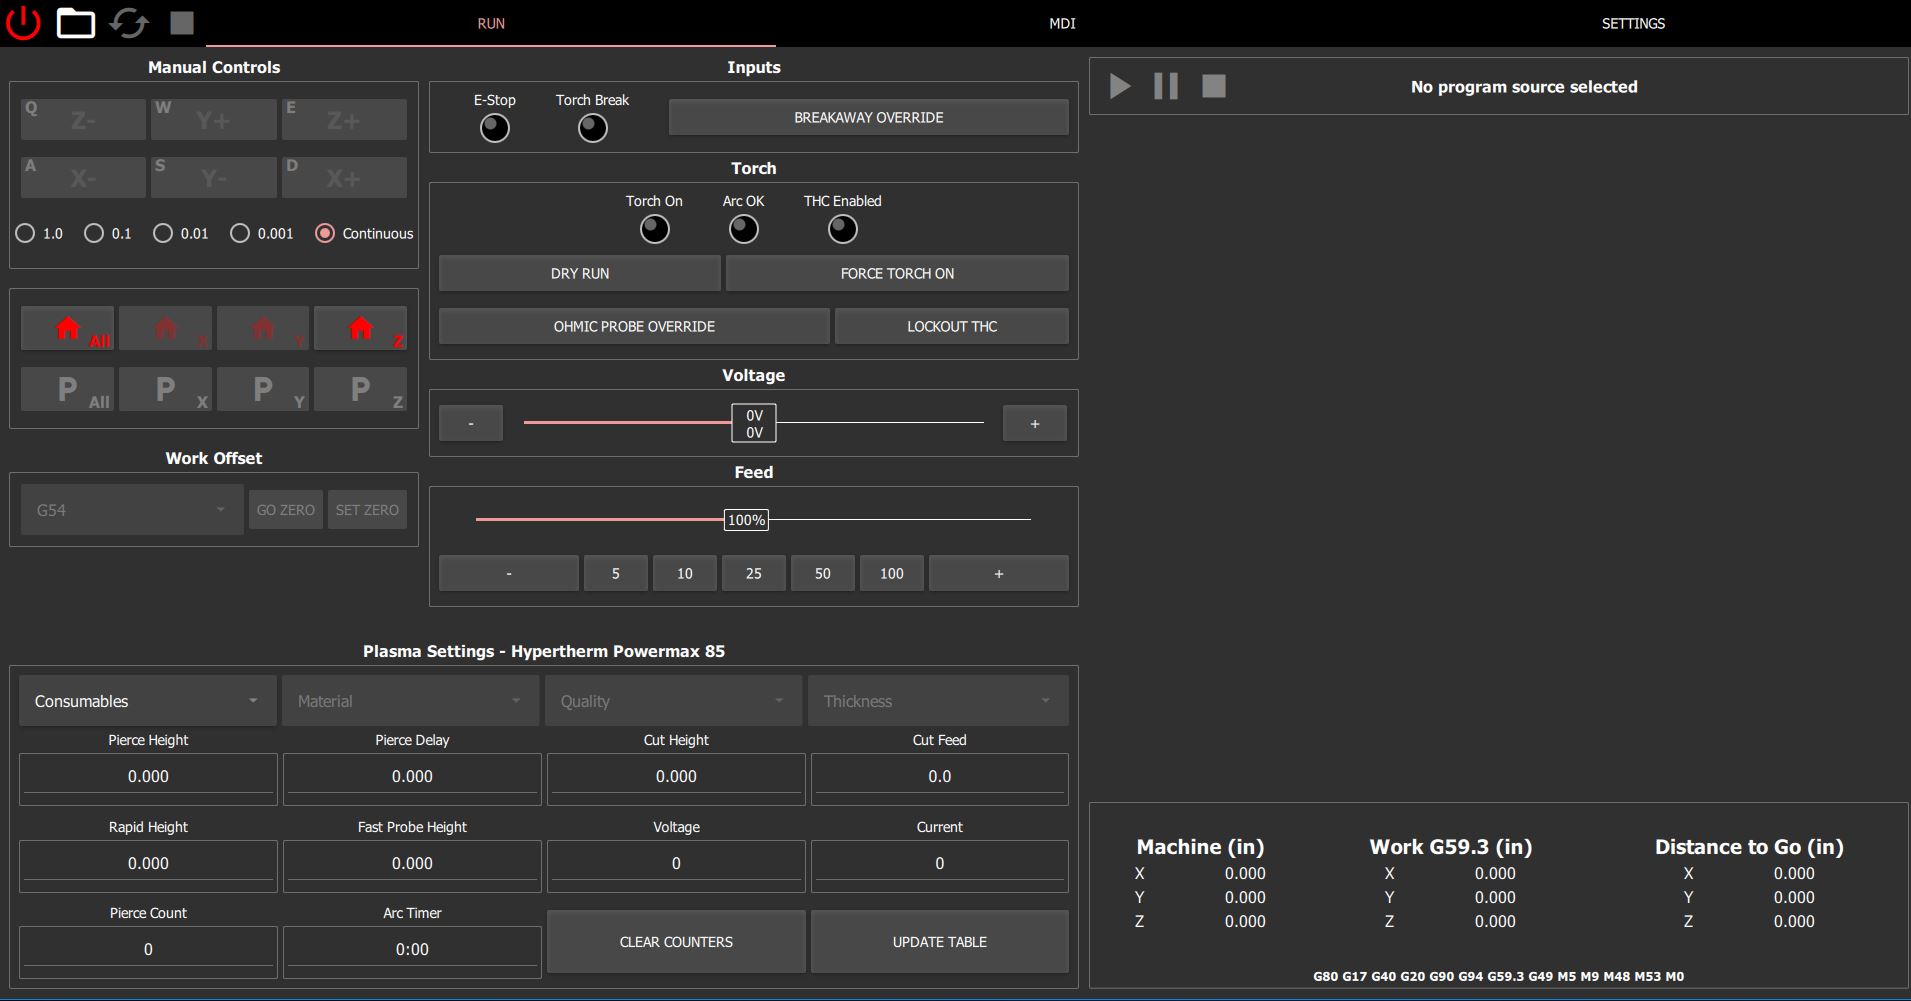Set feed override to 25
This screenshot has height=1001, width=1911.
pos(753,573)
